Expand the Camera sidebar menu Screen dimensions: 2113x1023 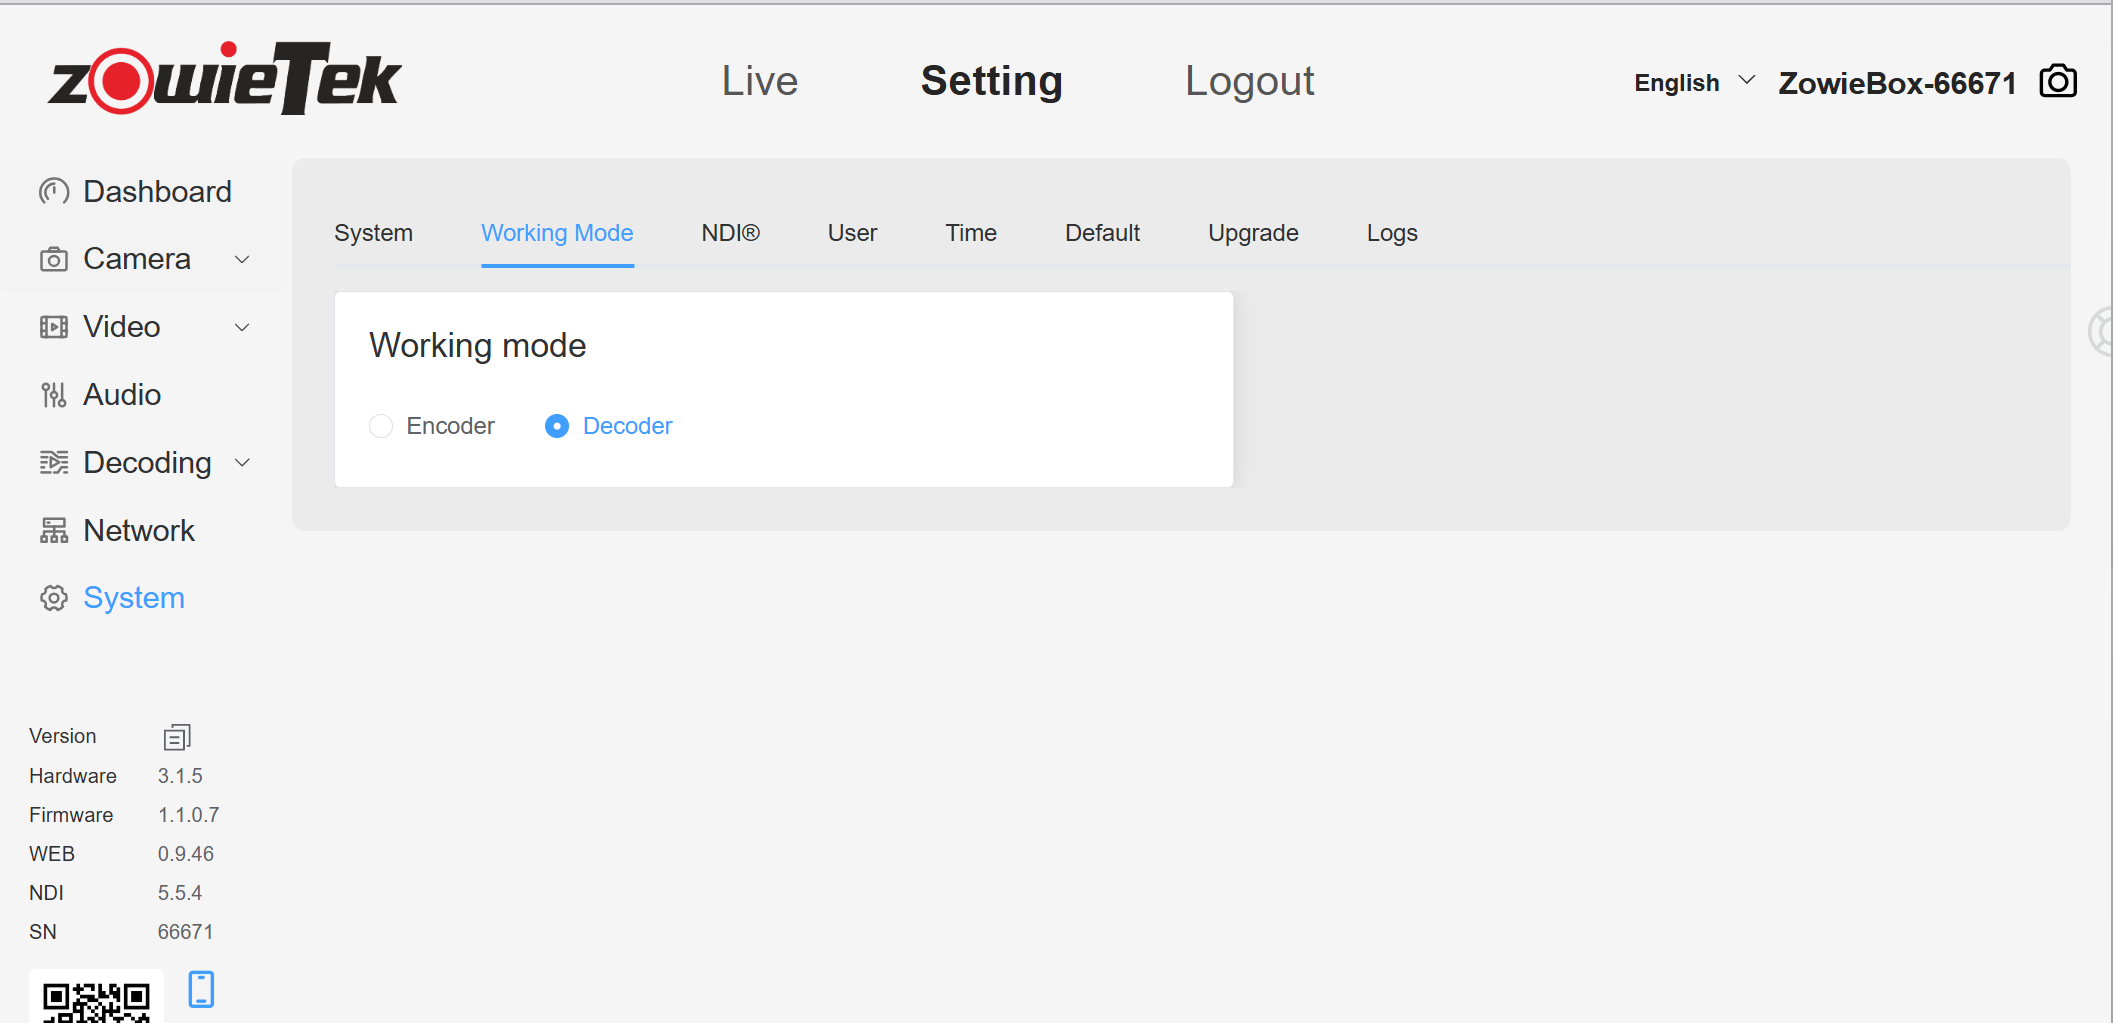coord(242,259)
